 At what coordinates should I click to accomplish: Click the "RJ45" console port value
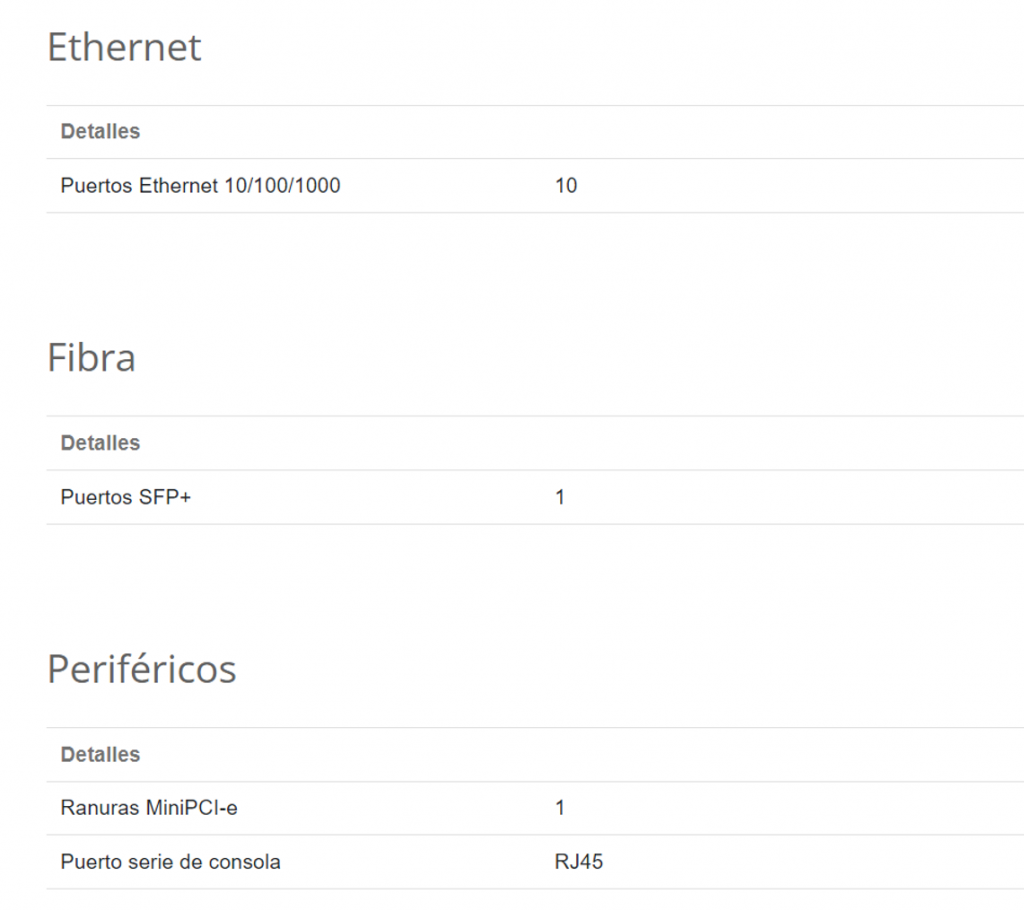(x=579, y=861)
